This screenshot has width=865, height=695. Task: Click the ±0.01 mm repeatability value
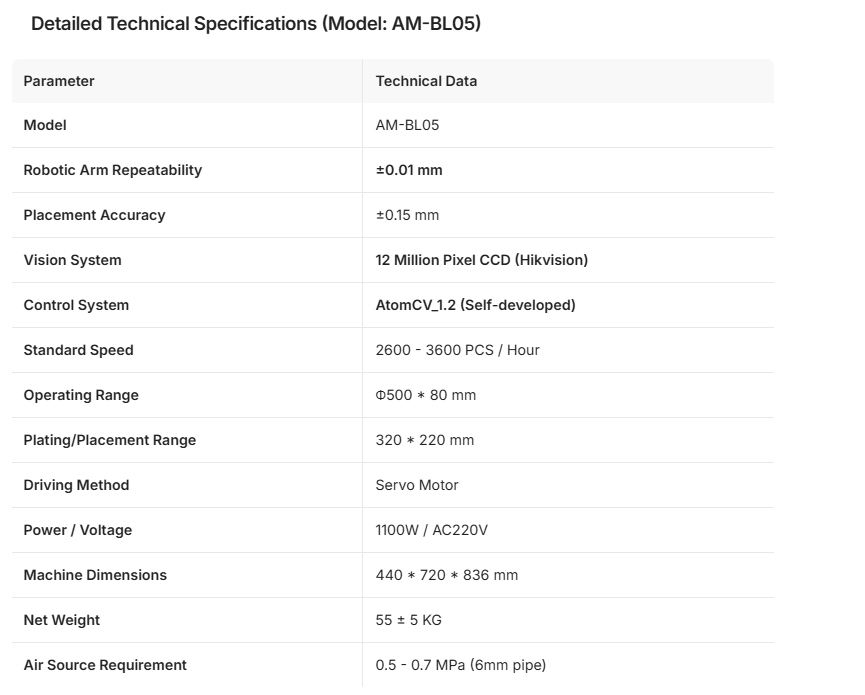point(409,170)
